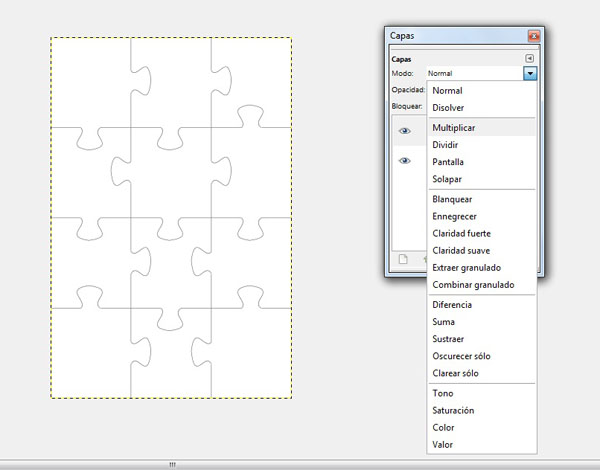The width and height of the screenshot is (600, 470).
Task: Choose Claridad fuerte mode
Action: [x=482, y=233]
